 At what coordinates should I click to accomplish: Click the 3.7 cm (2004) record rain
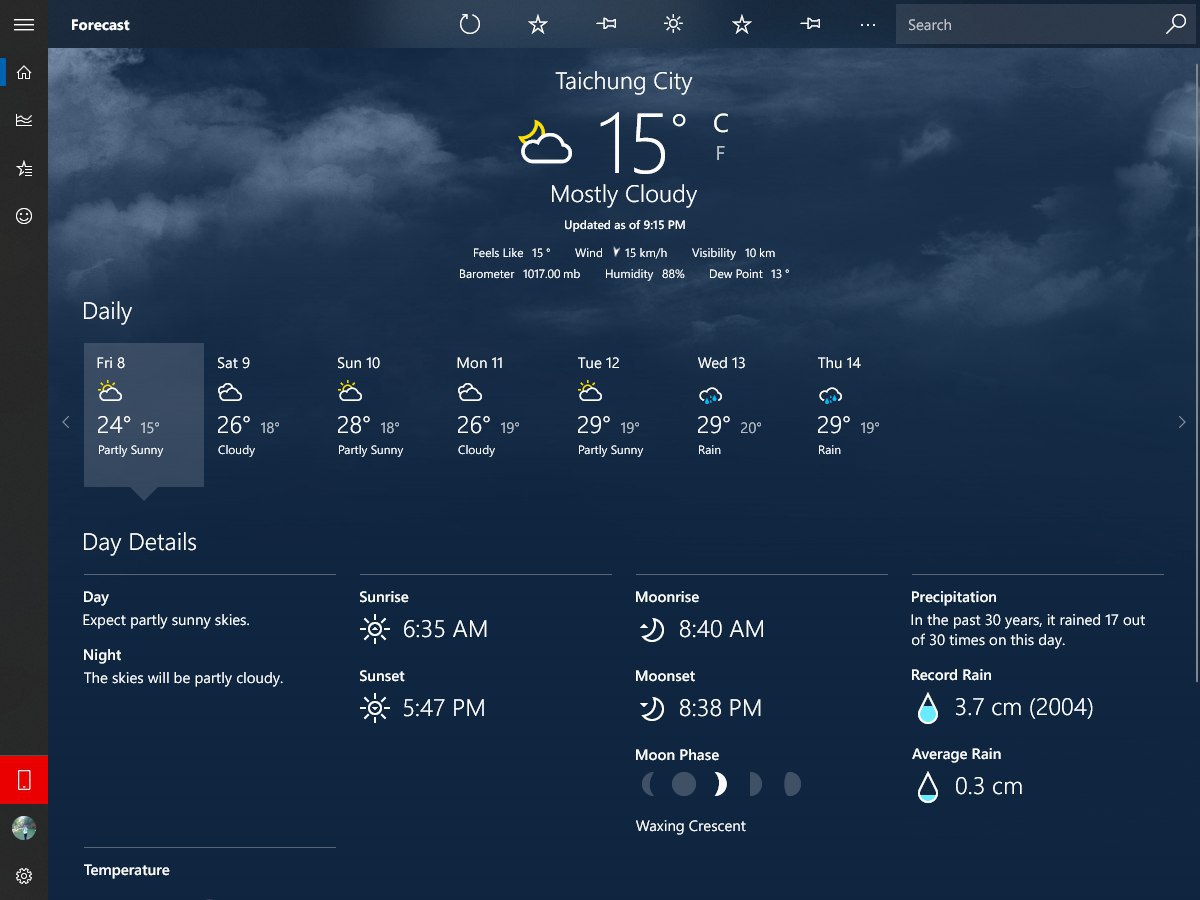(x=1024, y=708)
